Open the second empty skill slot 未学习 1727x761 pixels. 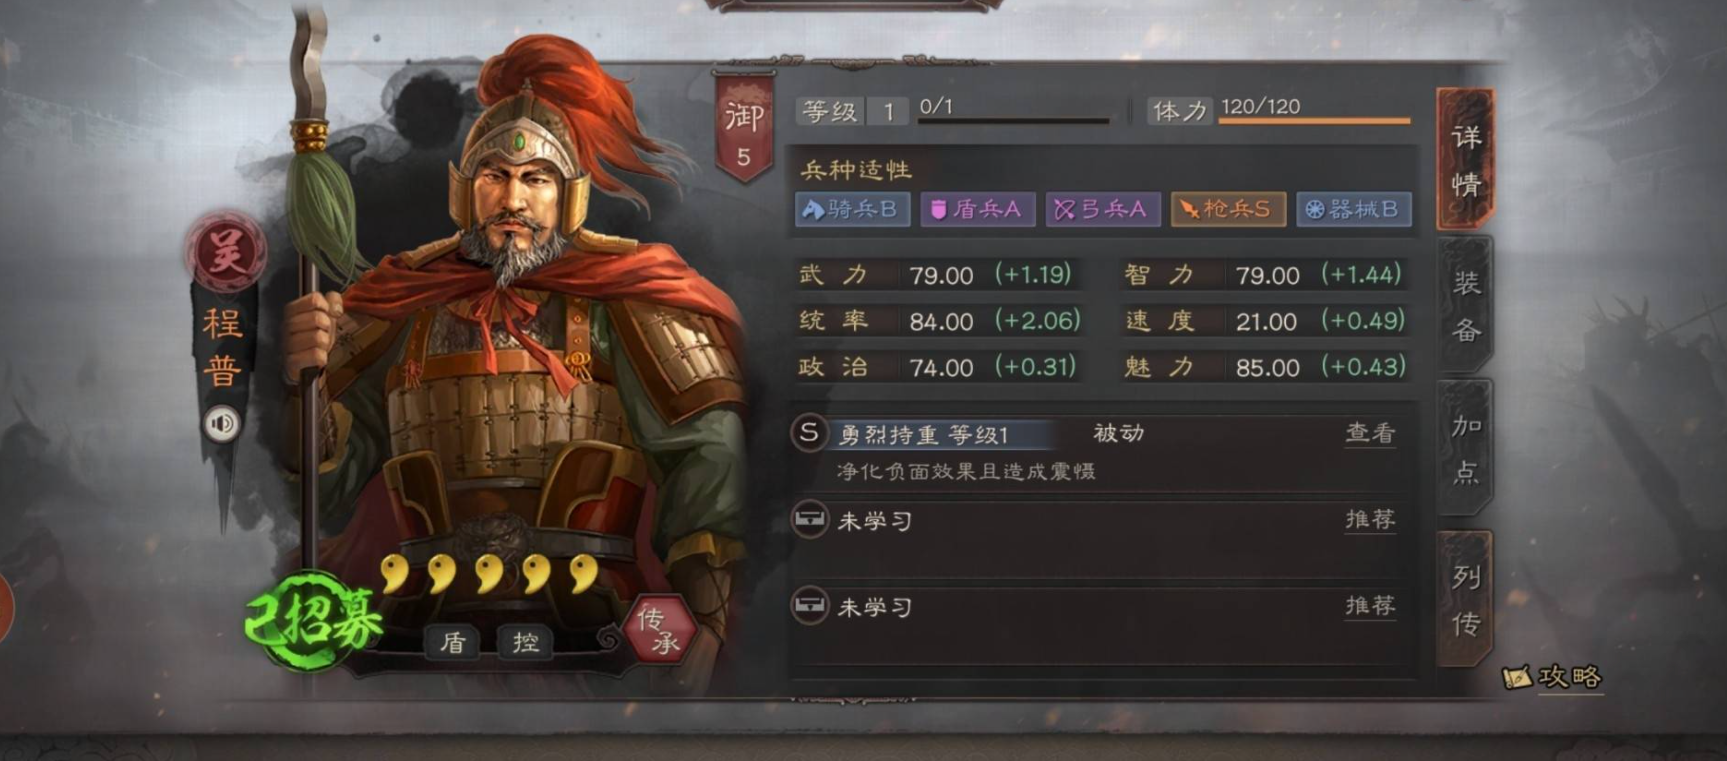click(1102, 606)
